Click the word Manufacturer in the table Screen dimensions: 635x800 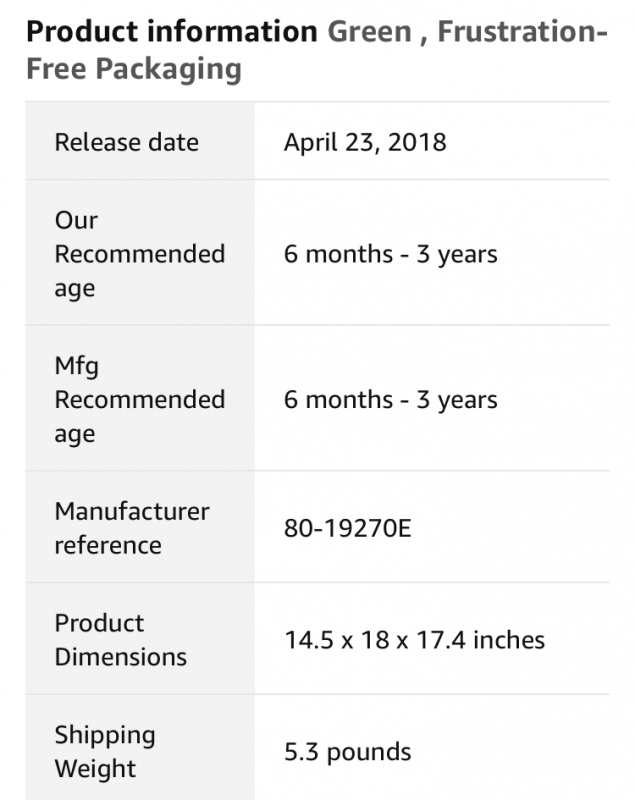[x=132, y=511]
